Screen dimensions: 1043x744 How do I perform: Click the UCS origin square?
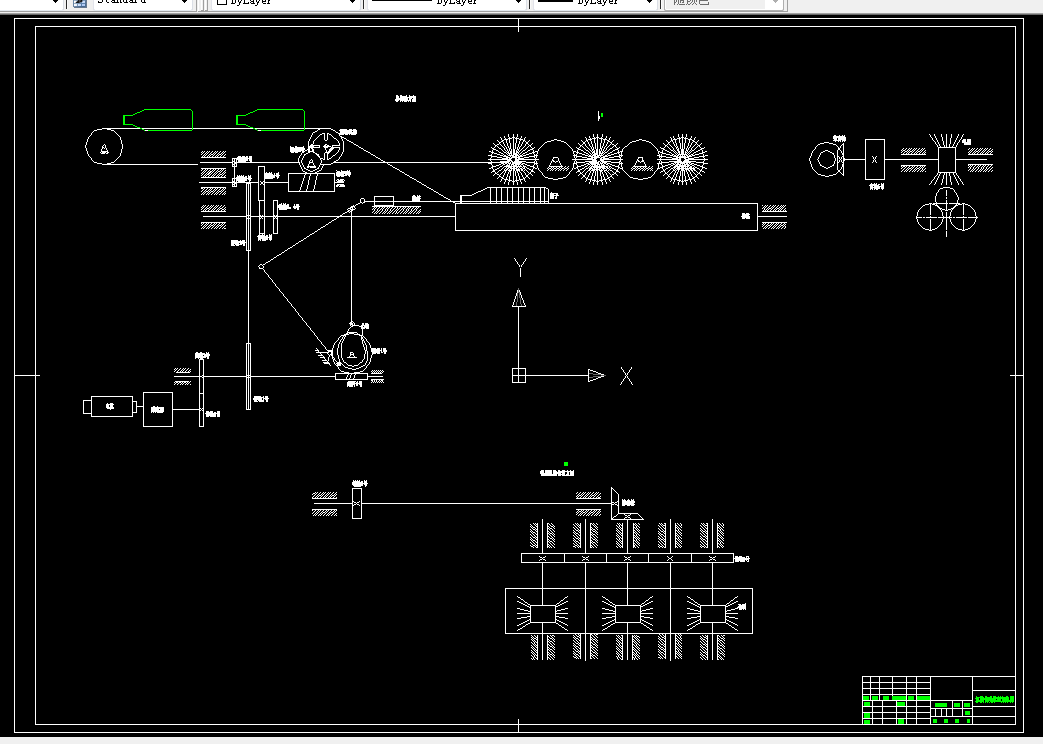[519, 376]
